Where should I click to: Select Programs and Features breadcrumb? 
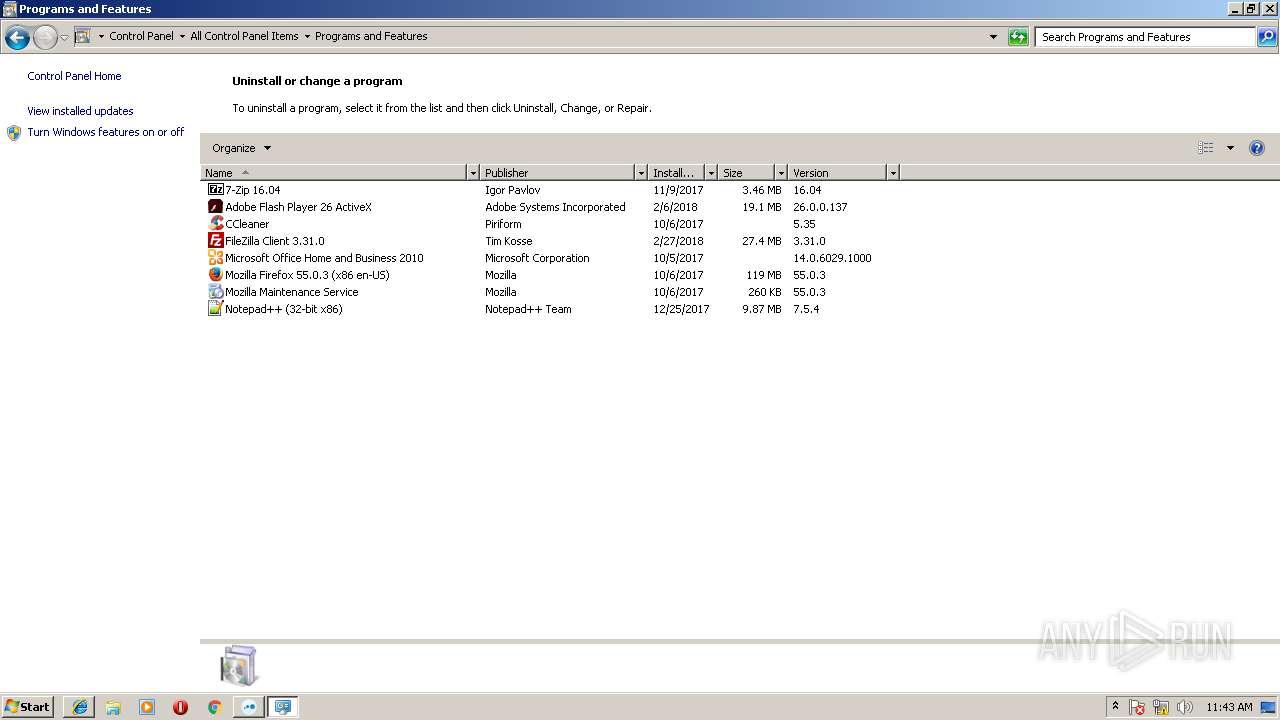tap(371, 36)
